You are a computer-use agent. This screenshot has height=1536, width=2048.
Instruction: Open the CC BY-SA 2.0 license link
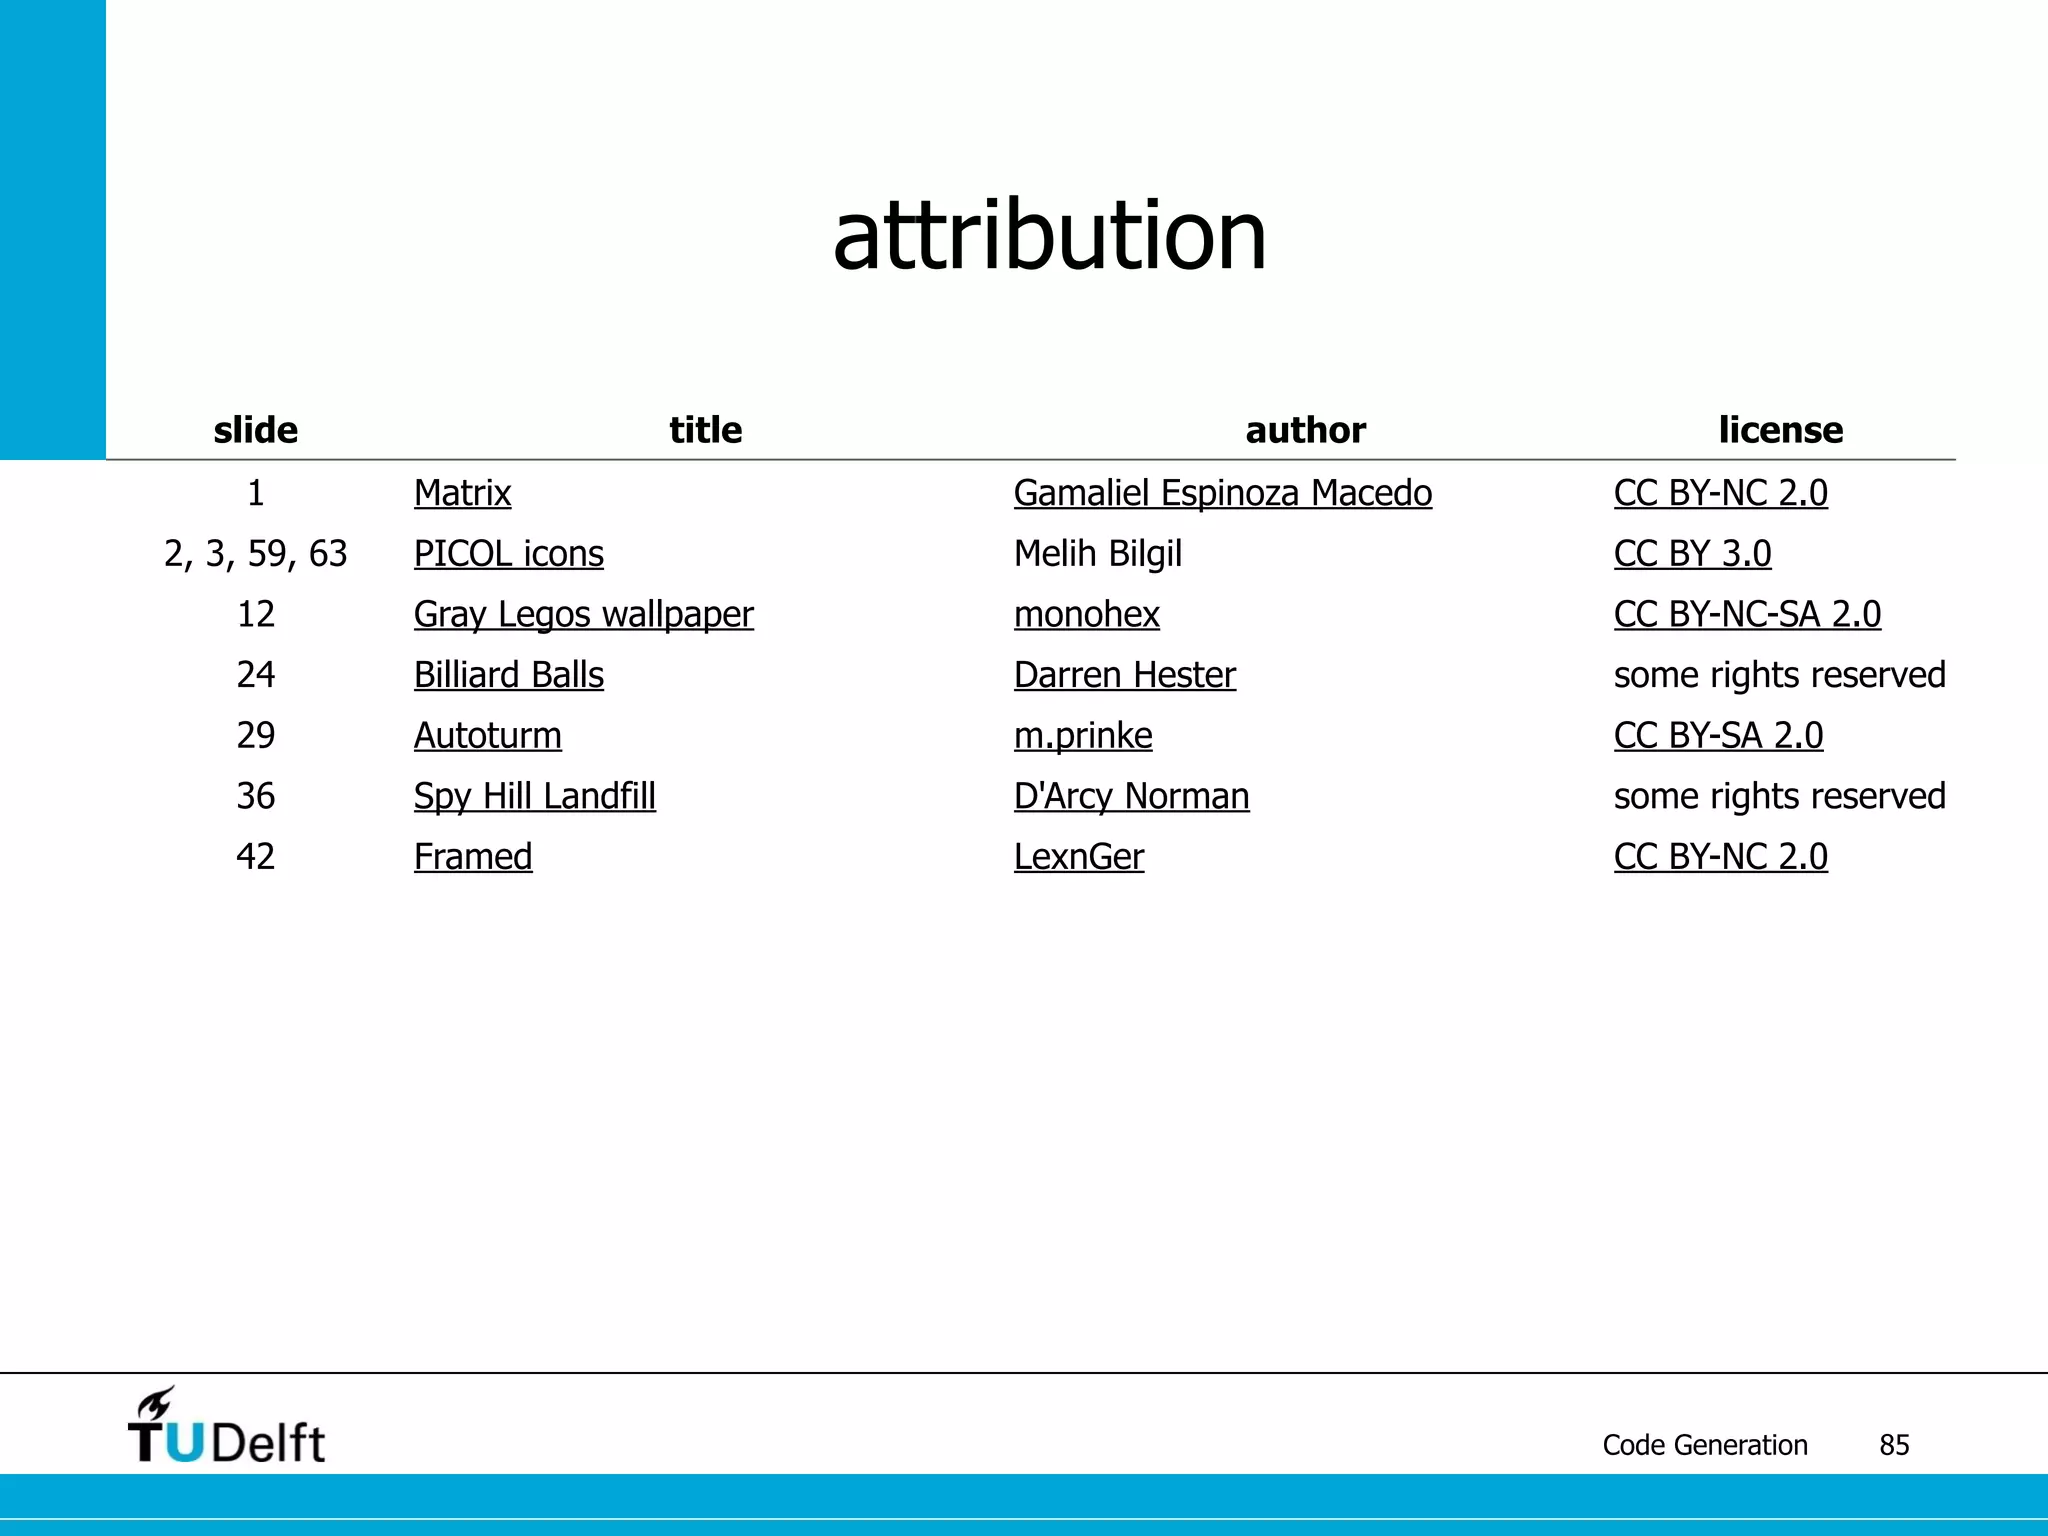[x=1719, y=736]
